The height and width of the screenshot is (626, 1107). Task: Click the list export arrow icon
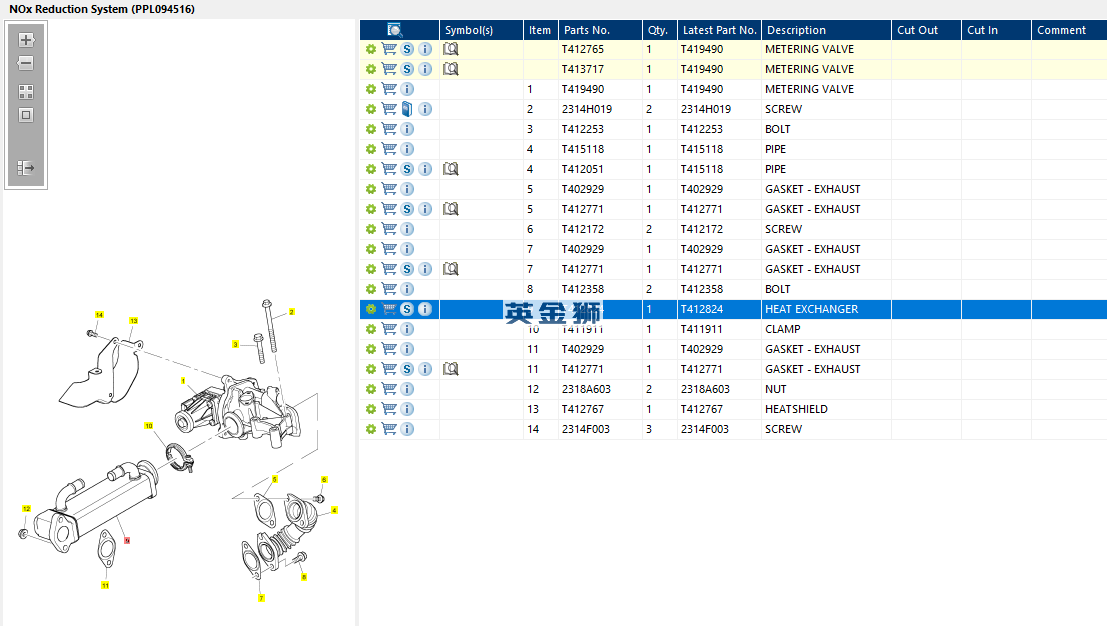coord(26,168)
